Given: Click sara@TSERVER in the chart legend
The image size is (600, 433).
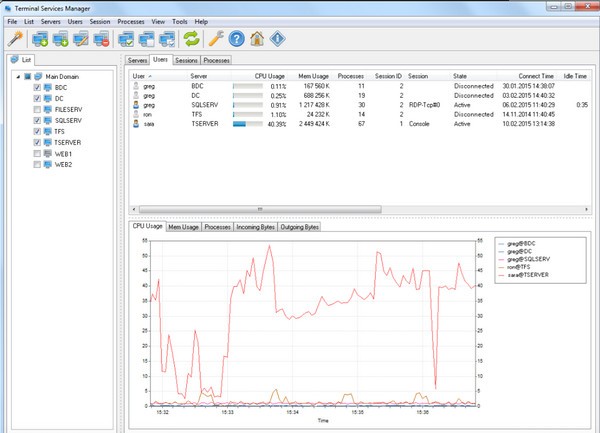Looking at the screenshot, I should 528,275.
